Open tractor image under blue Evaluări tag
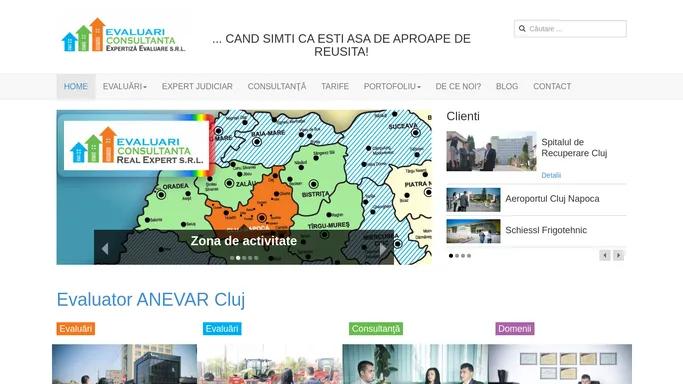Screen dimensions: 683x384 point(270,364)
